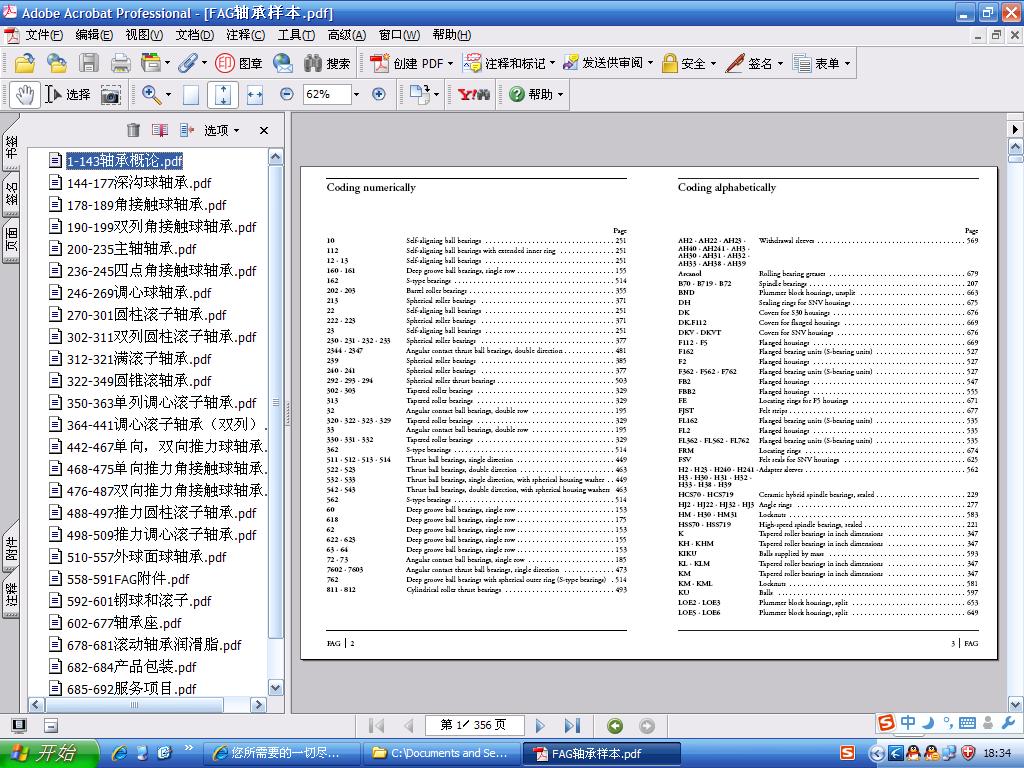Close the bookmarks navigation panel
This screenshot has height=768, width=1024.
[x=264, y=131]
